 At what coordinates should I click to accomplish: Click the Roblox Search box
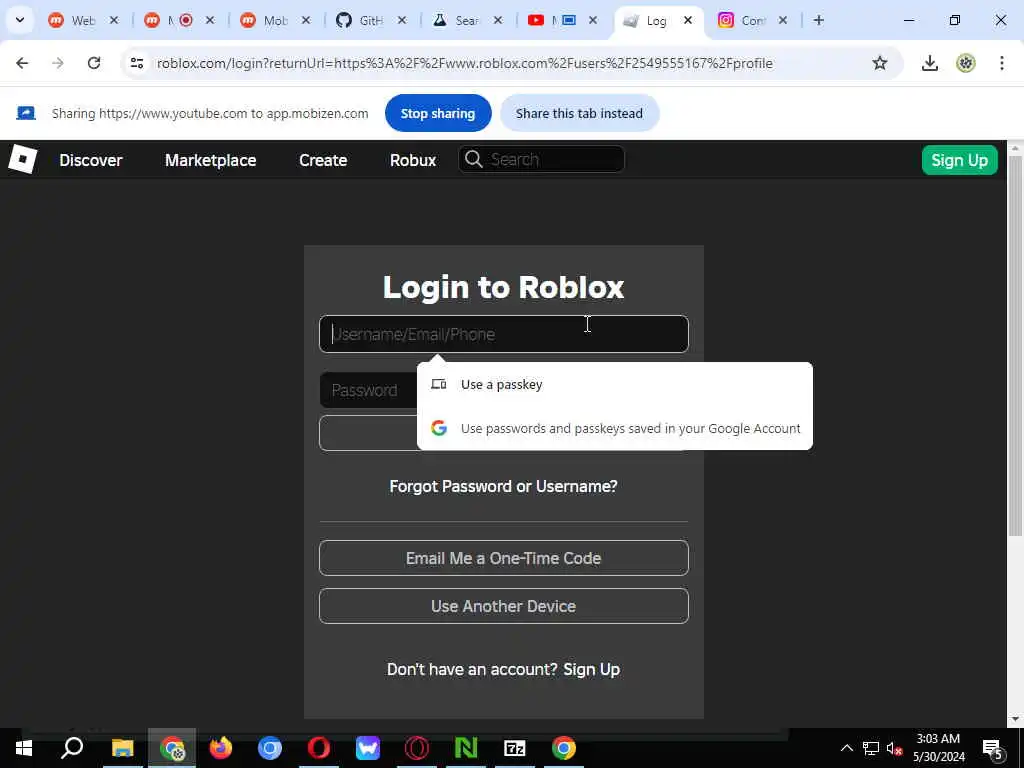coord(541,159)
